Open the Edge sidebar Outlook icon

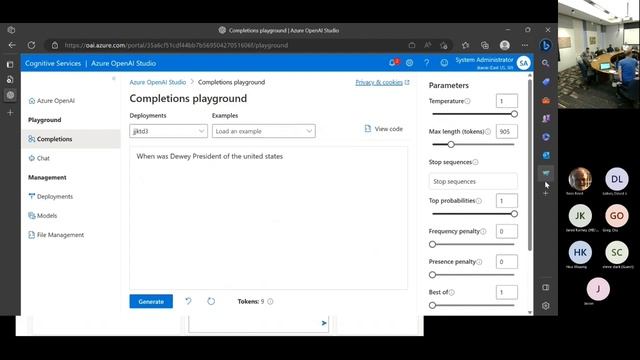[x=546, y=156]
